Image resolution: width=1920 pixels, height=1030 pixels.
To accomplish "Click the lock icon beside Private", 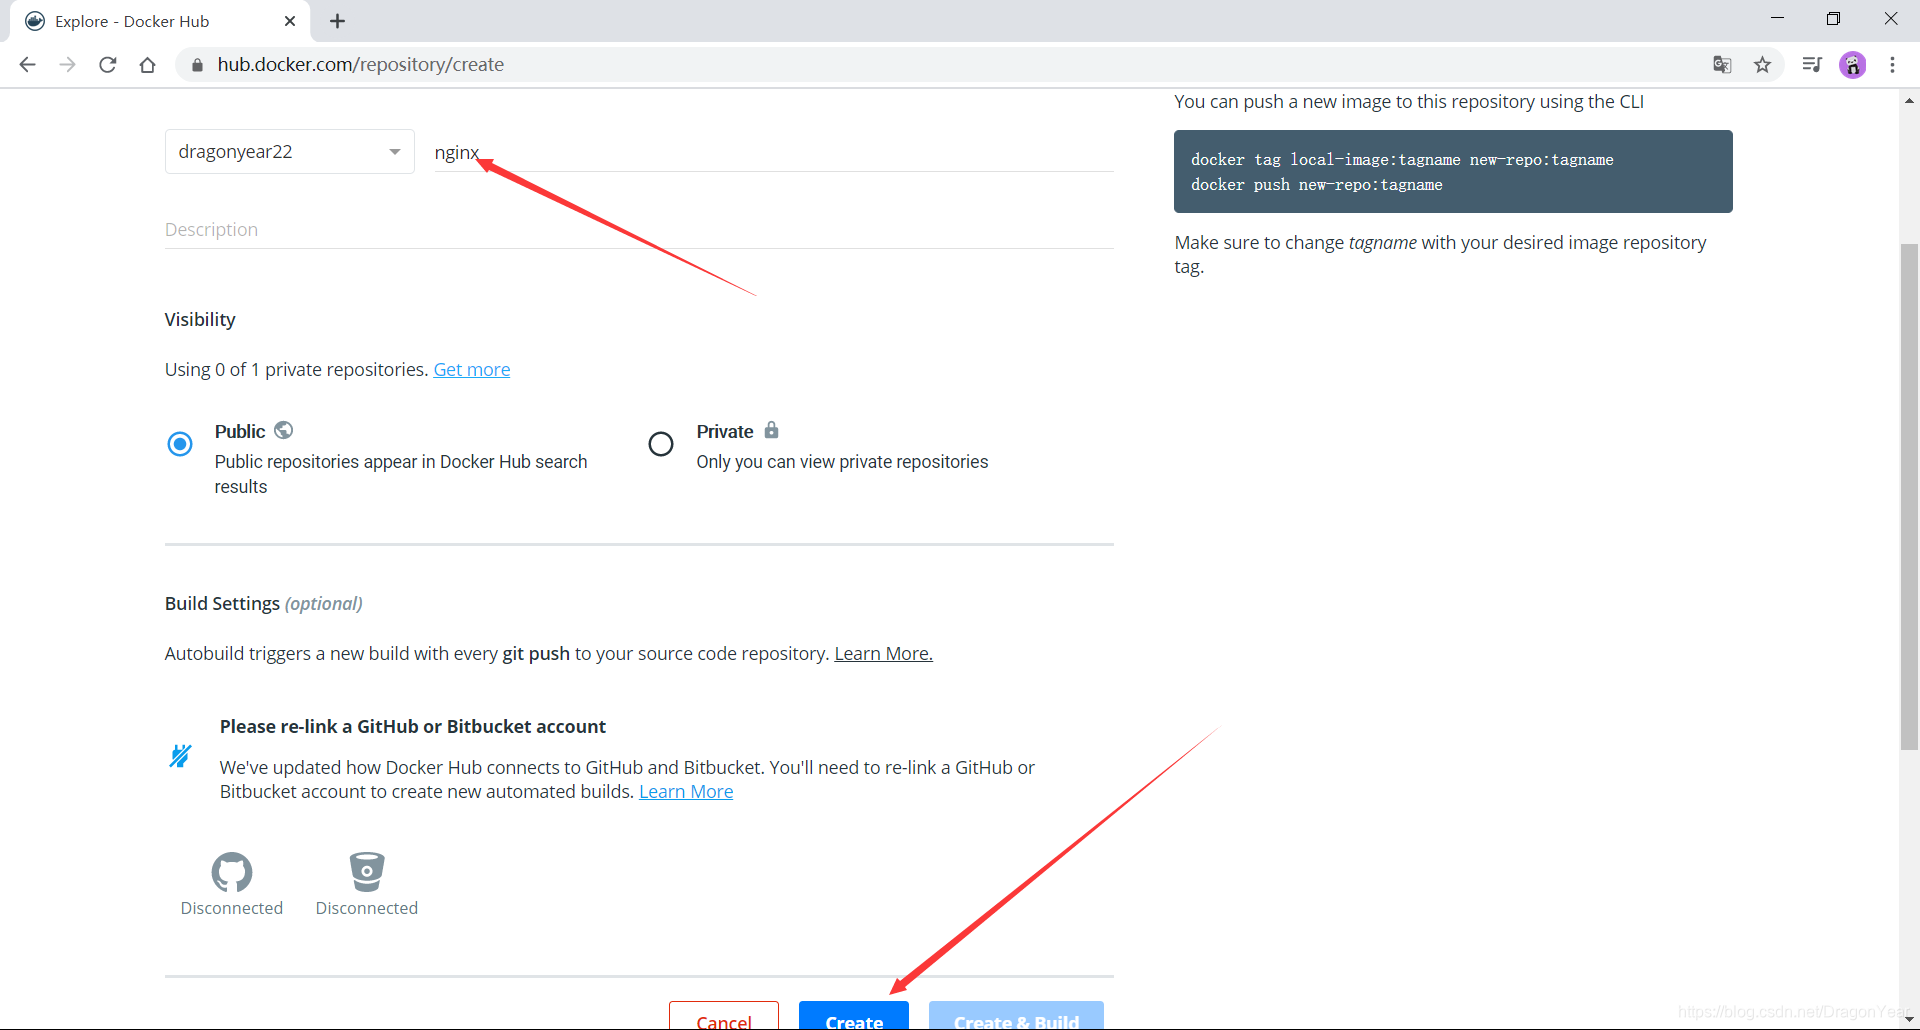I will [771, 430].
